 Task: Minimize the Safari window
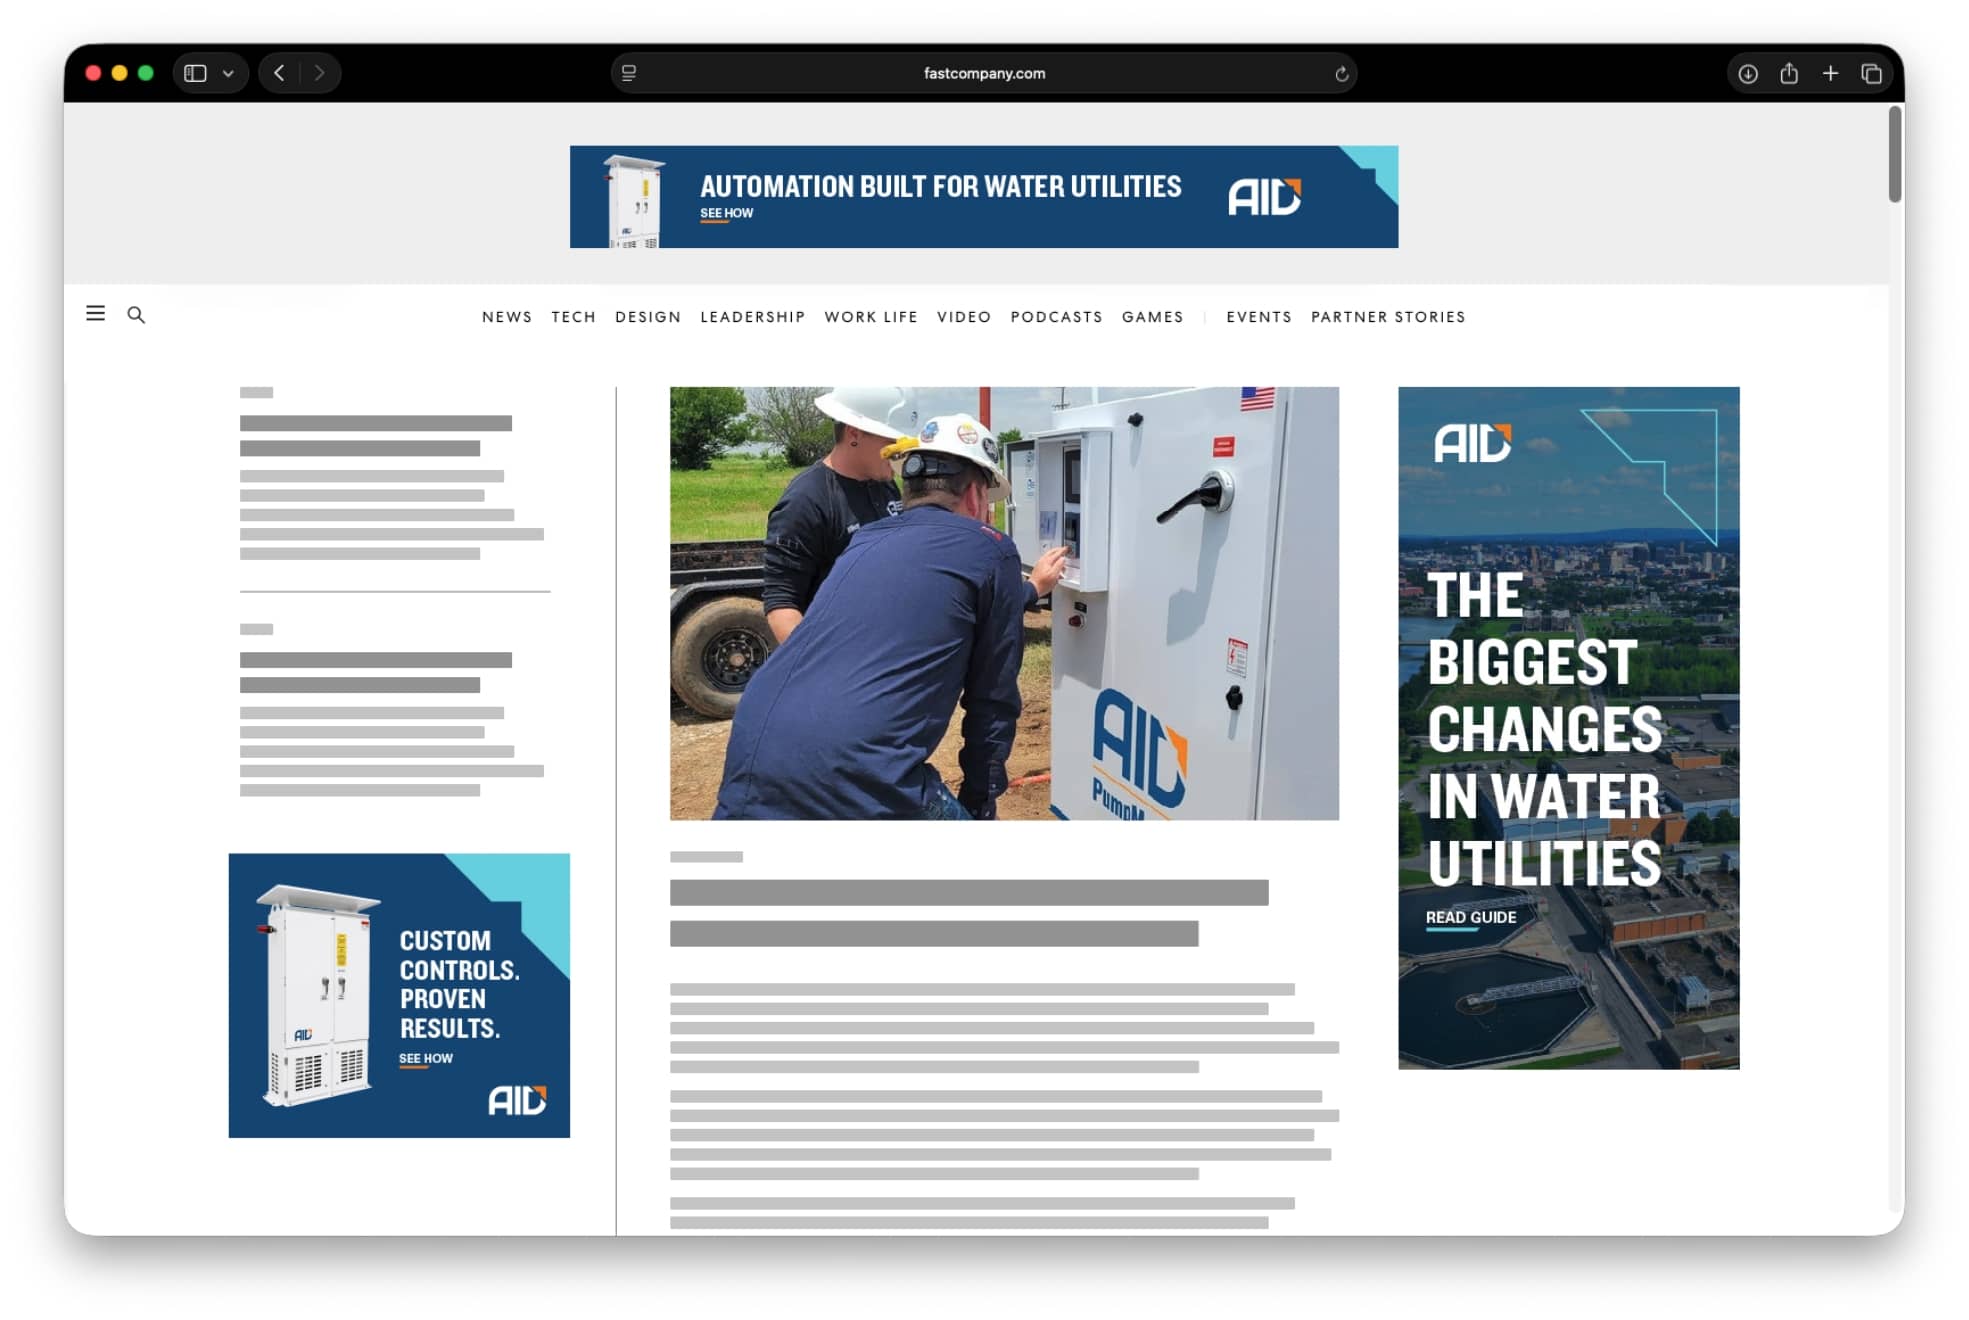click(x=119, y=73)
